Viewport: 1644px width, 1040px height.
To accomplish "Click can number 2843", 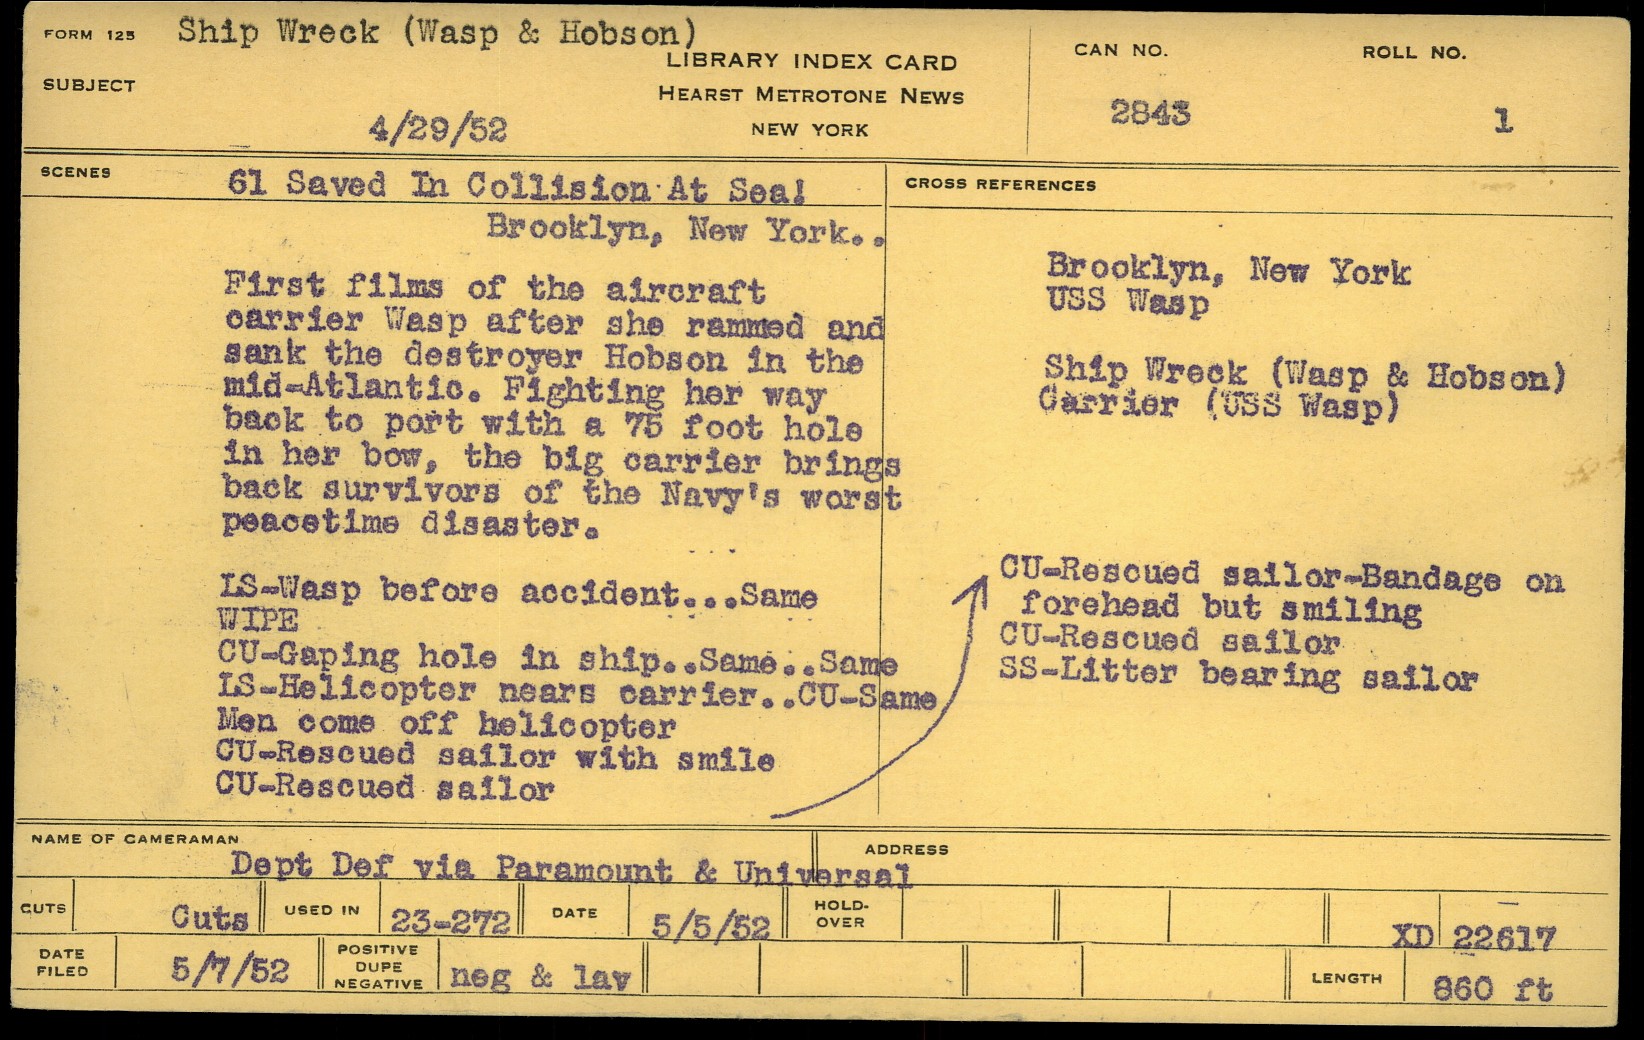I will [x=1150, y=112].
